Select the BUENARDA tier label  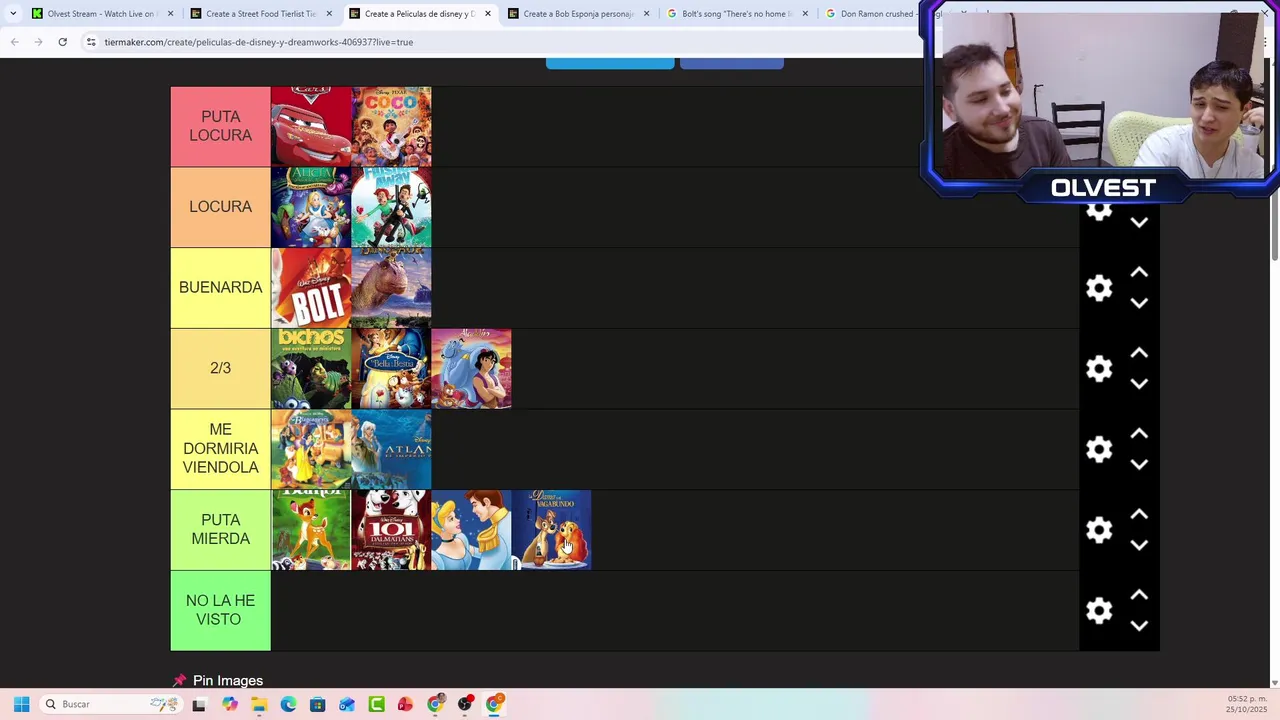(x=220, y=288)
